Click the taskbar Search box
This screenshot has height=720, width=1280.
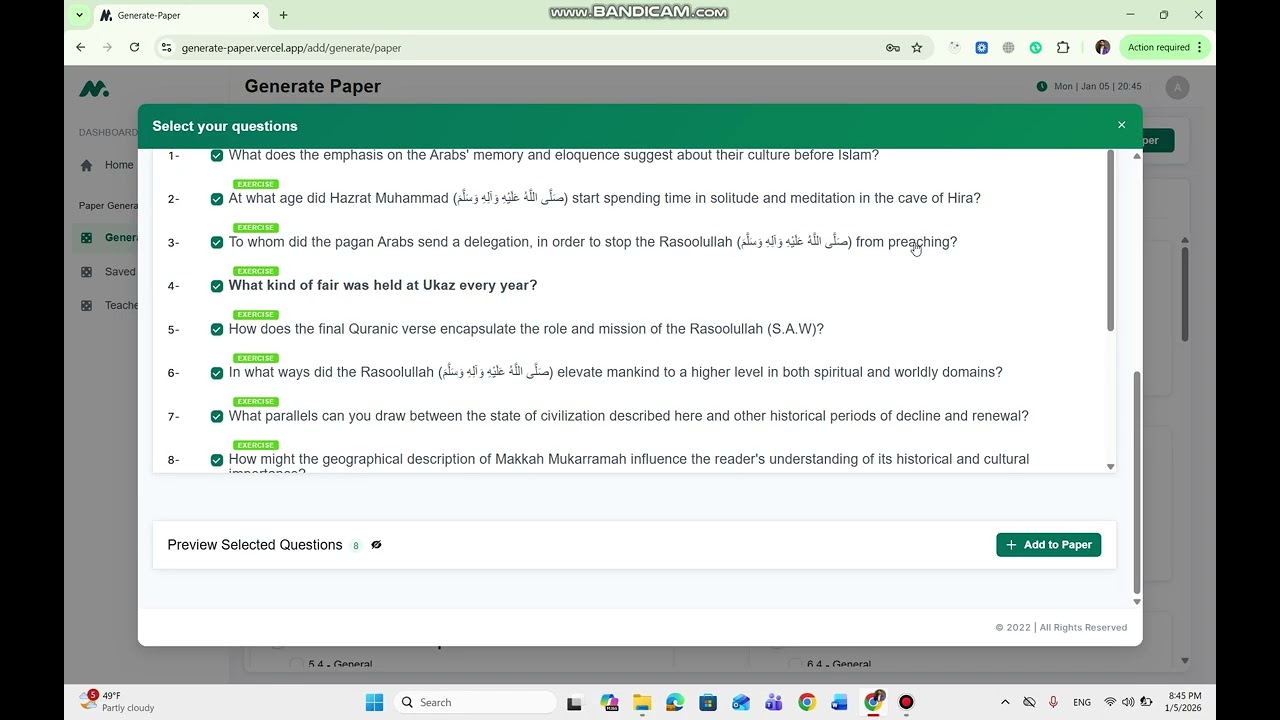(x=475, y=702)
